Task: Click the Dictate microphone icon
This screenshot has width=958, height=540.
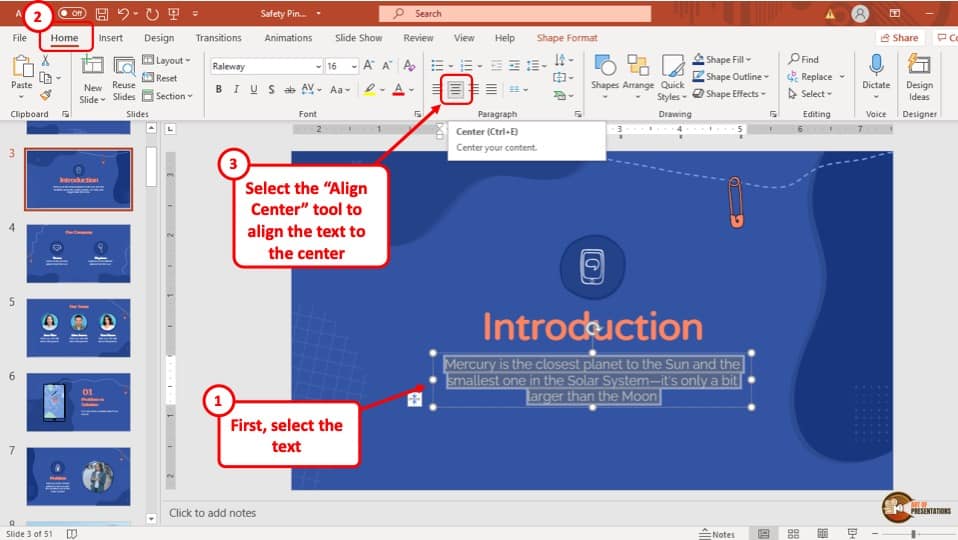Action: tap(876, 64)
